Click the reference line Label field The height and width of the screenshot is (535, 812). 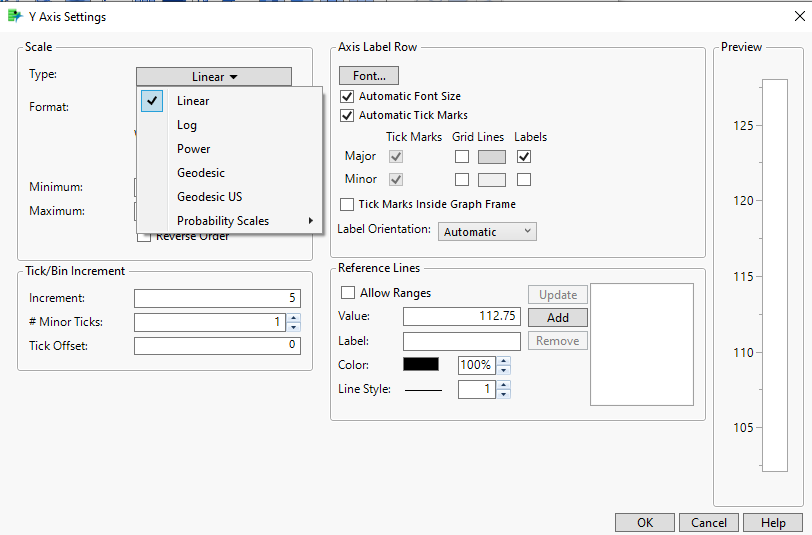[x=462, y=341]
